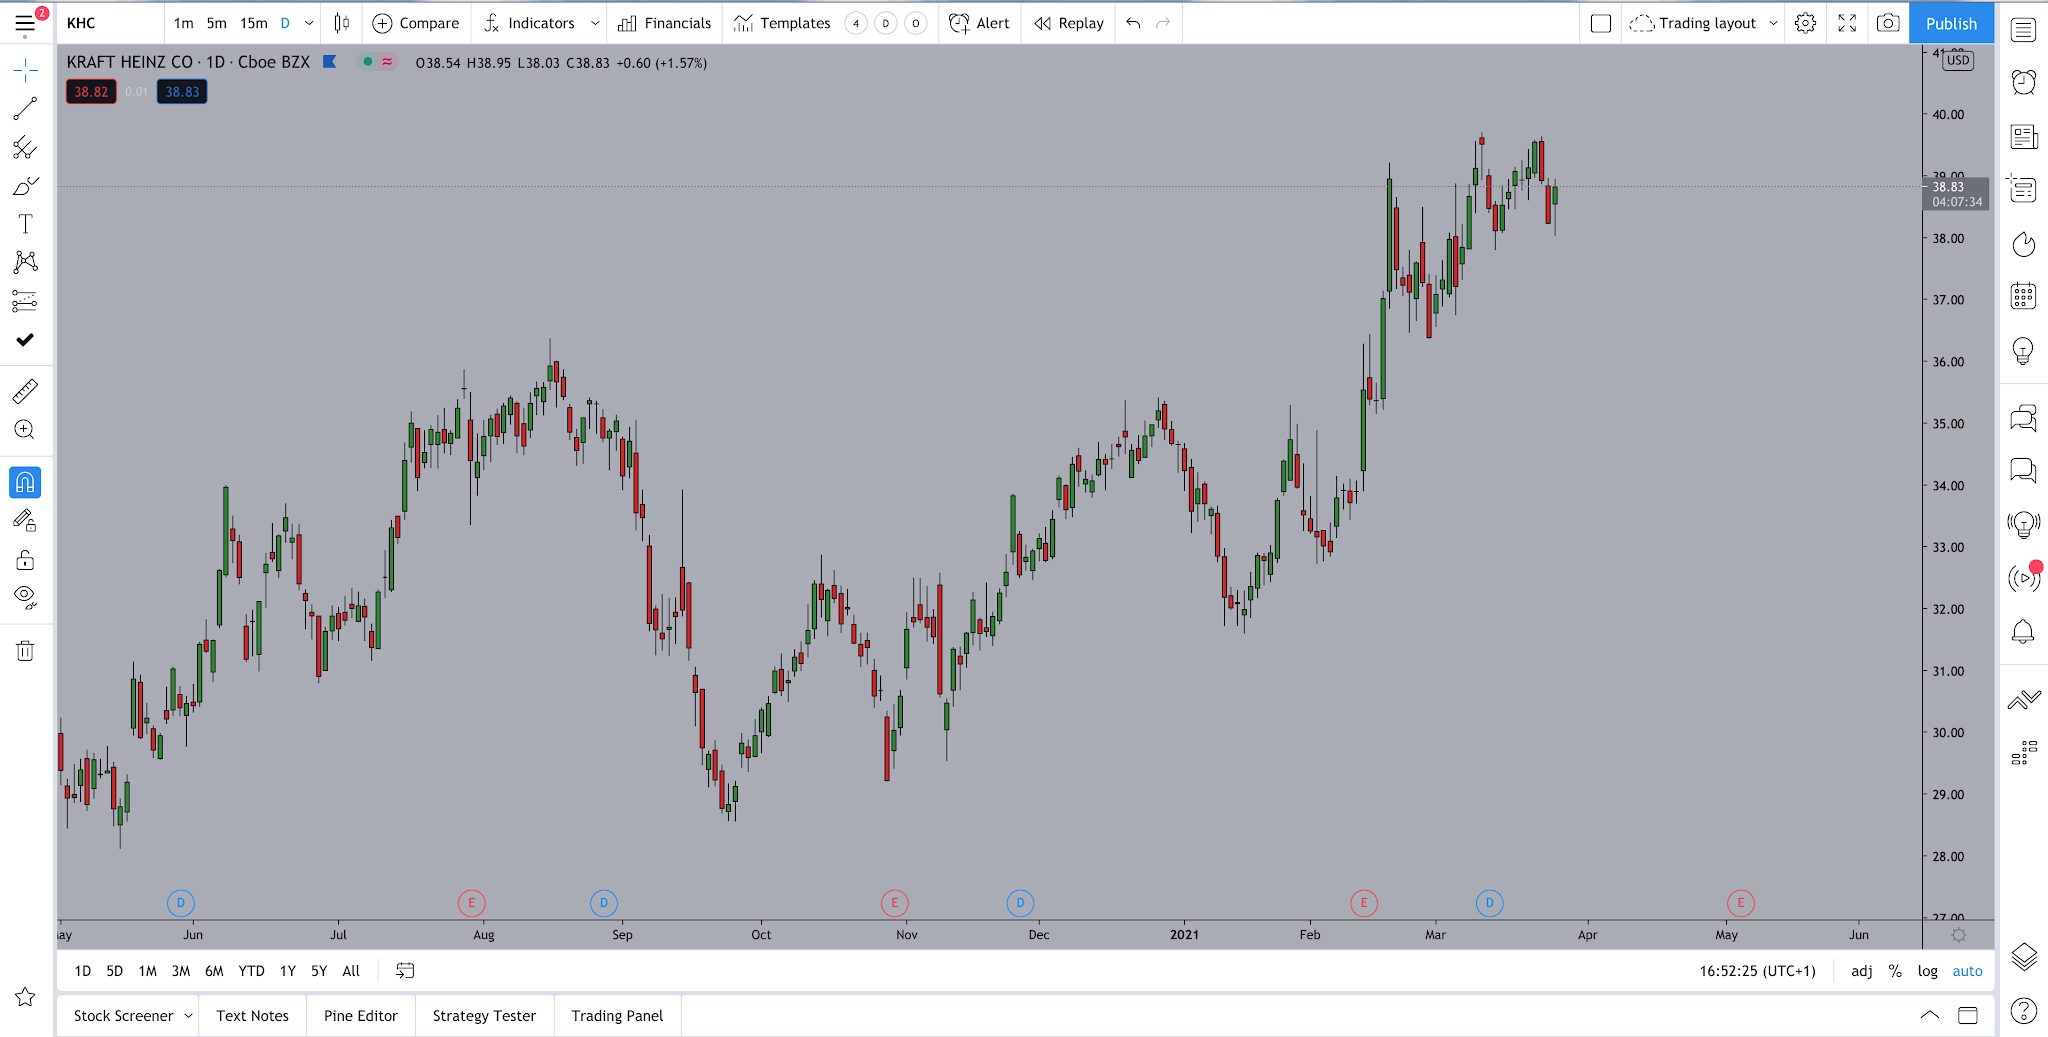2048x1037 pixels.
Task: Toggle stay in drawing mode
Action: [25, 521]
